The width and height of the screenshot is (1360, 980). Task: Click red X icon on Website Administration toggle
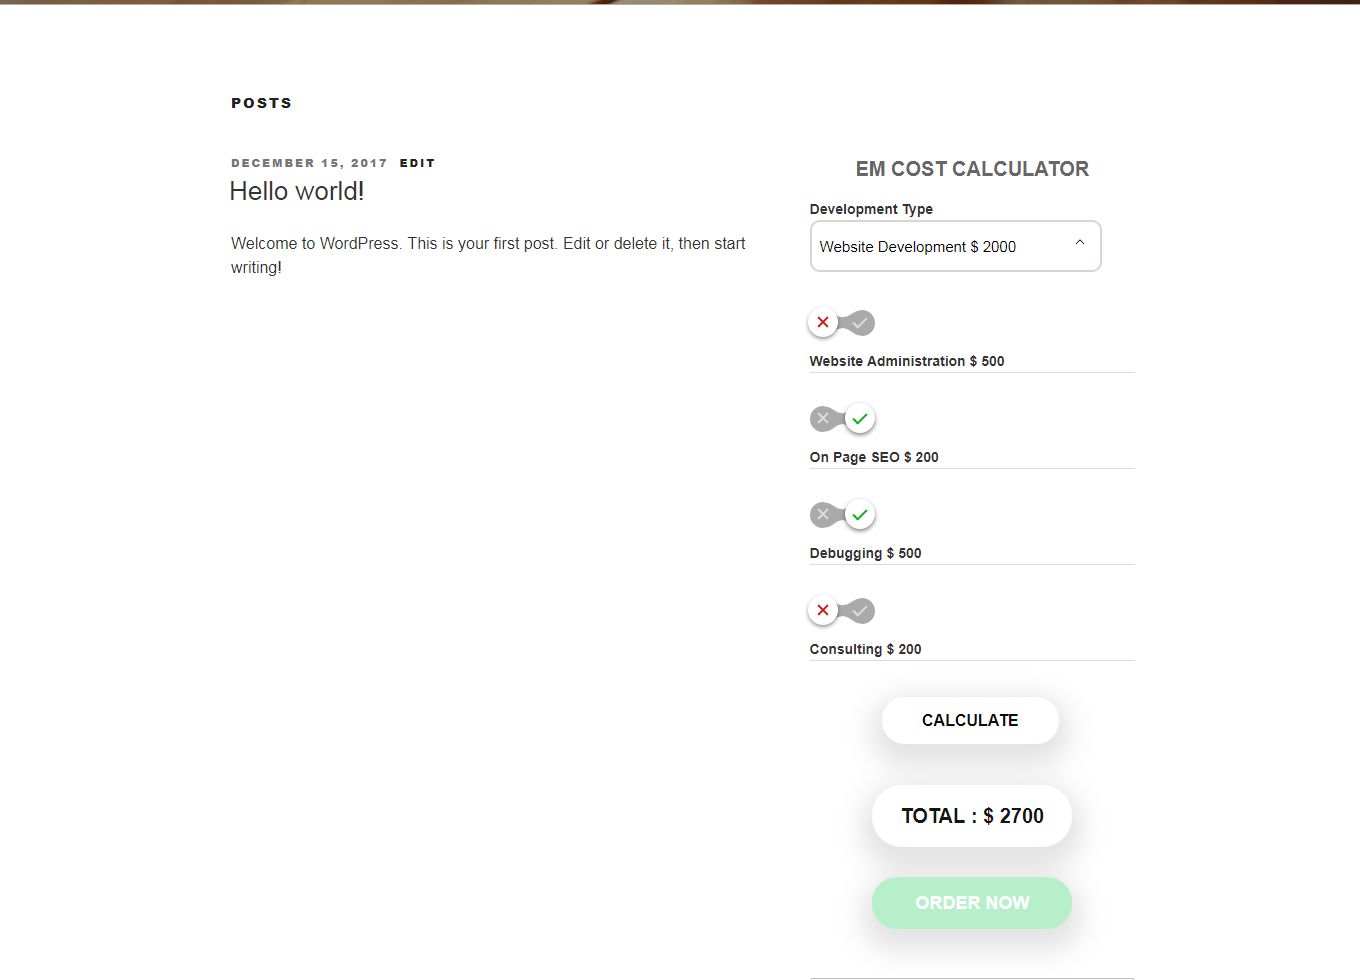[x=823, y=322]
